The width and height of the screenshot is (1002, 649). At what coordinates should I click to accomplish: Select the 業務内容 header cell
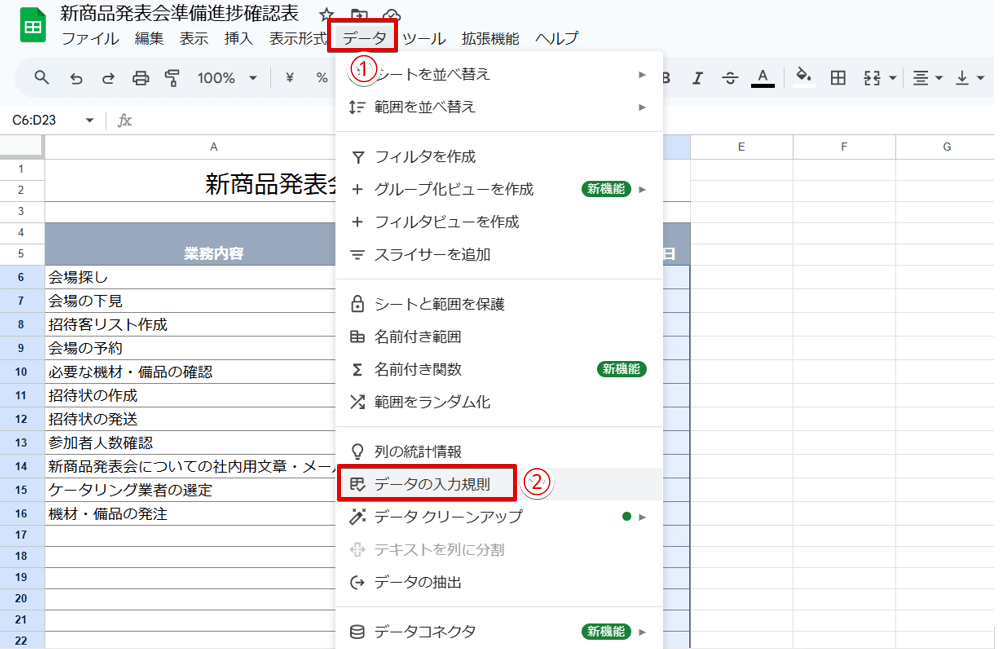click(190, 244)
